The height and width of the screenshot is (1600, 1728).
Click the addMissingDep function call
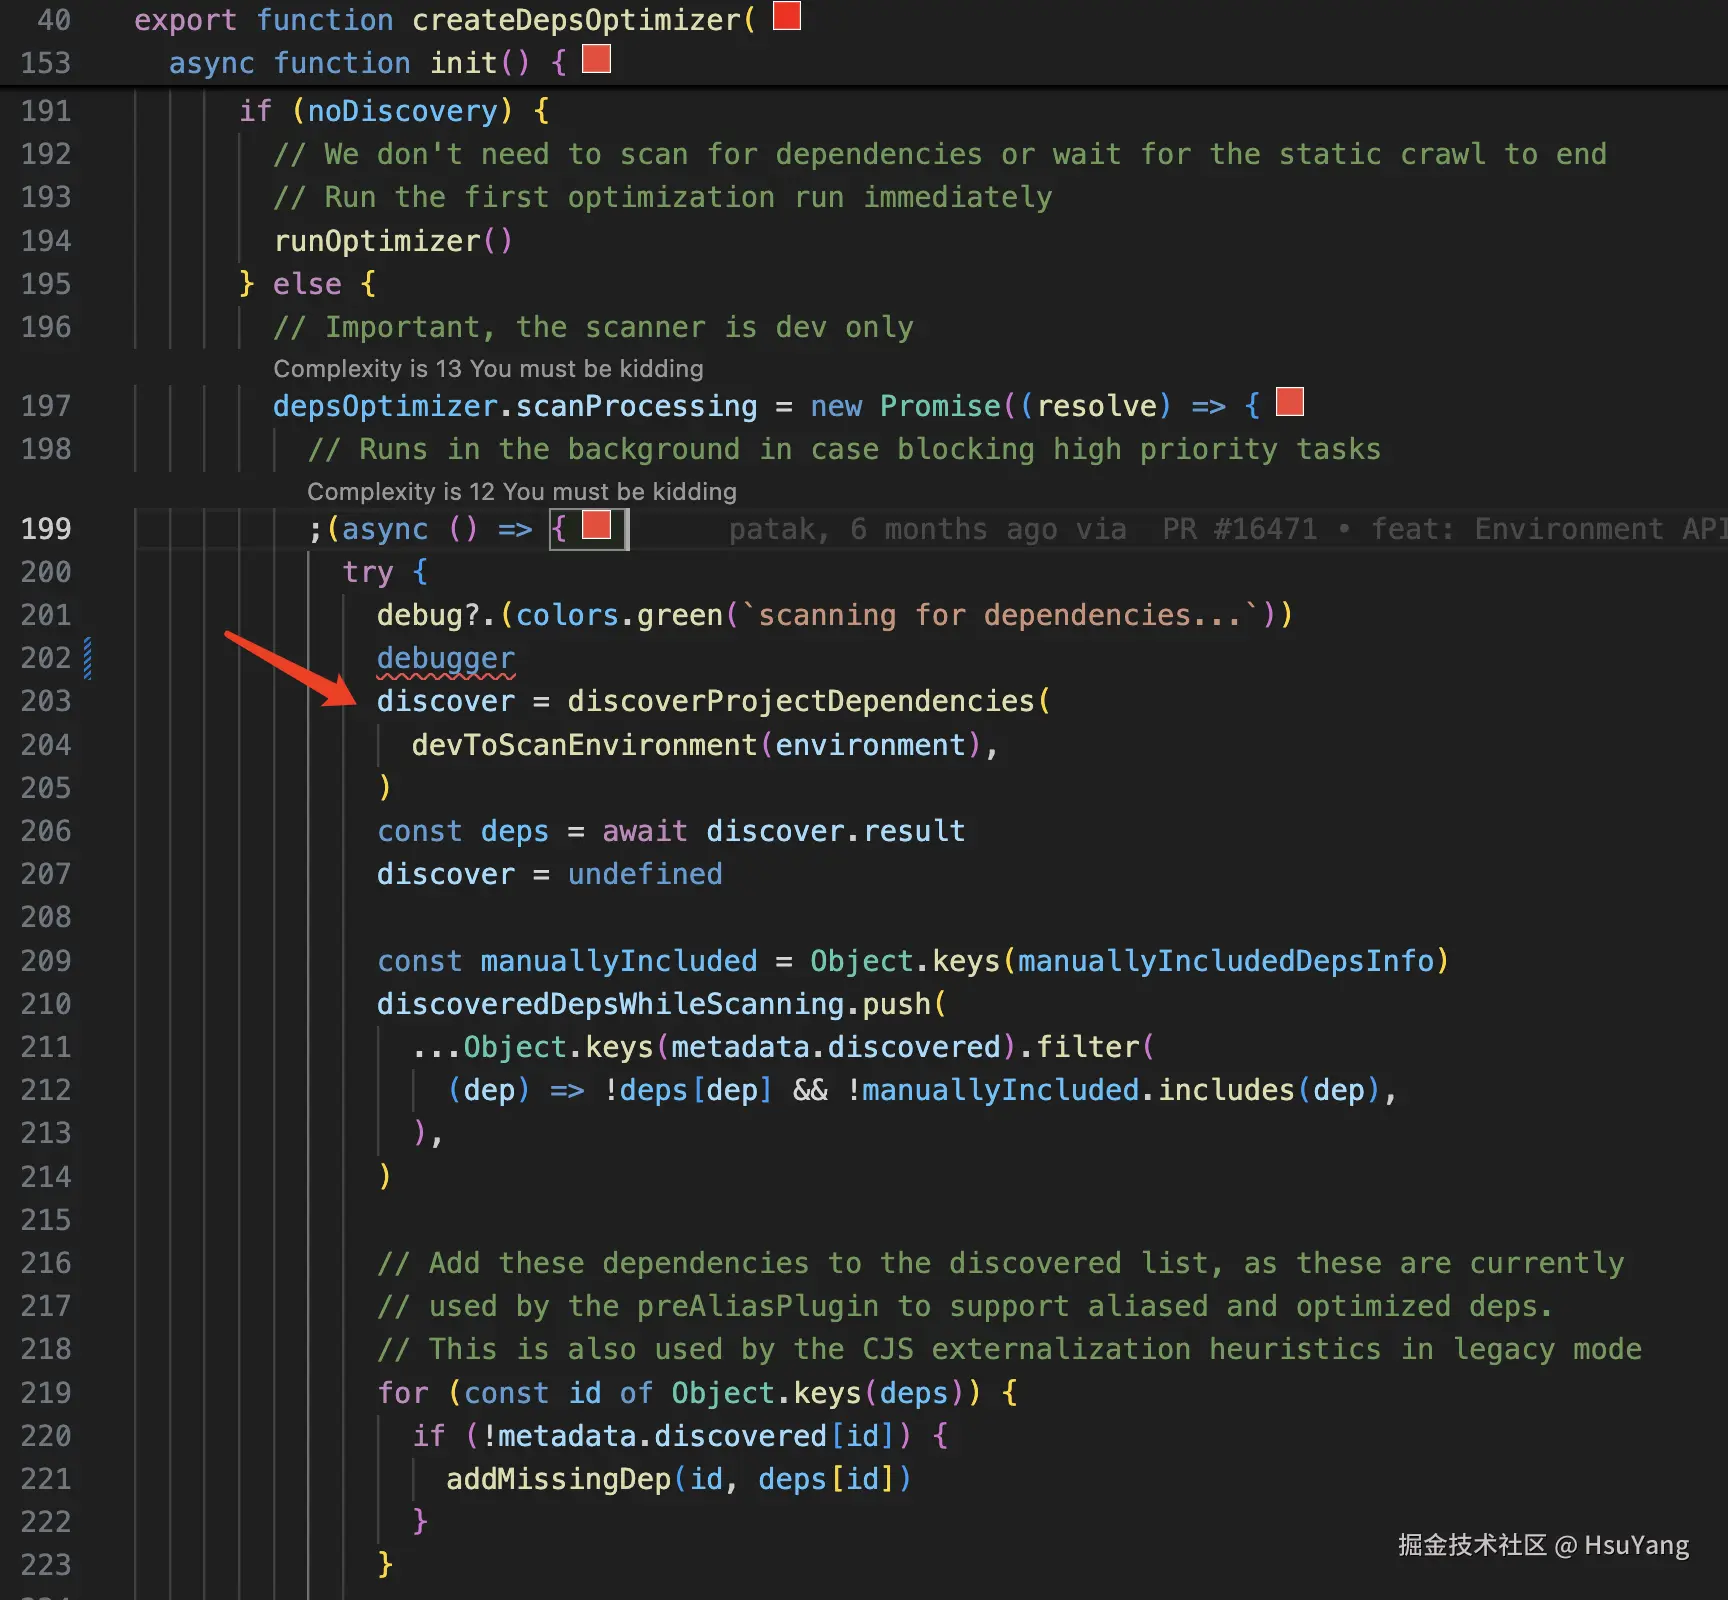coord(558,1479)
